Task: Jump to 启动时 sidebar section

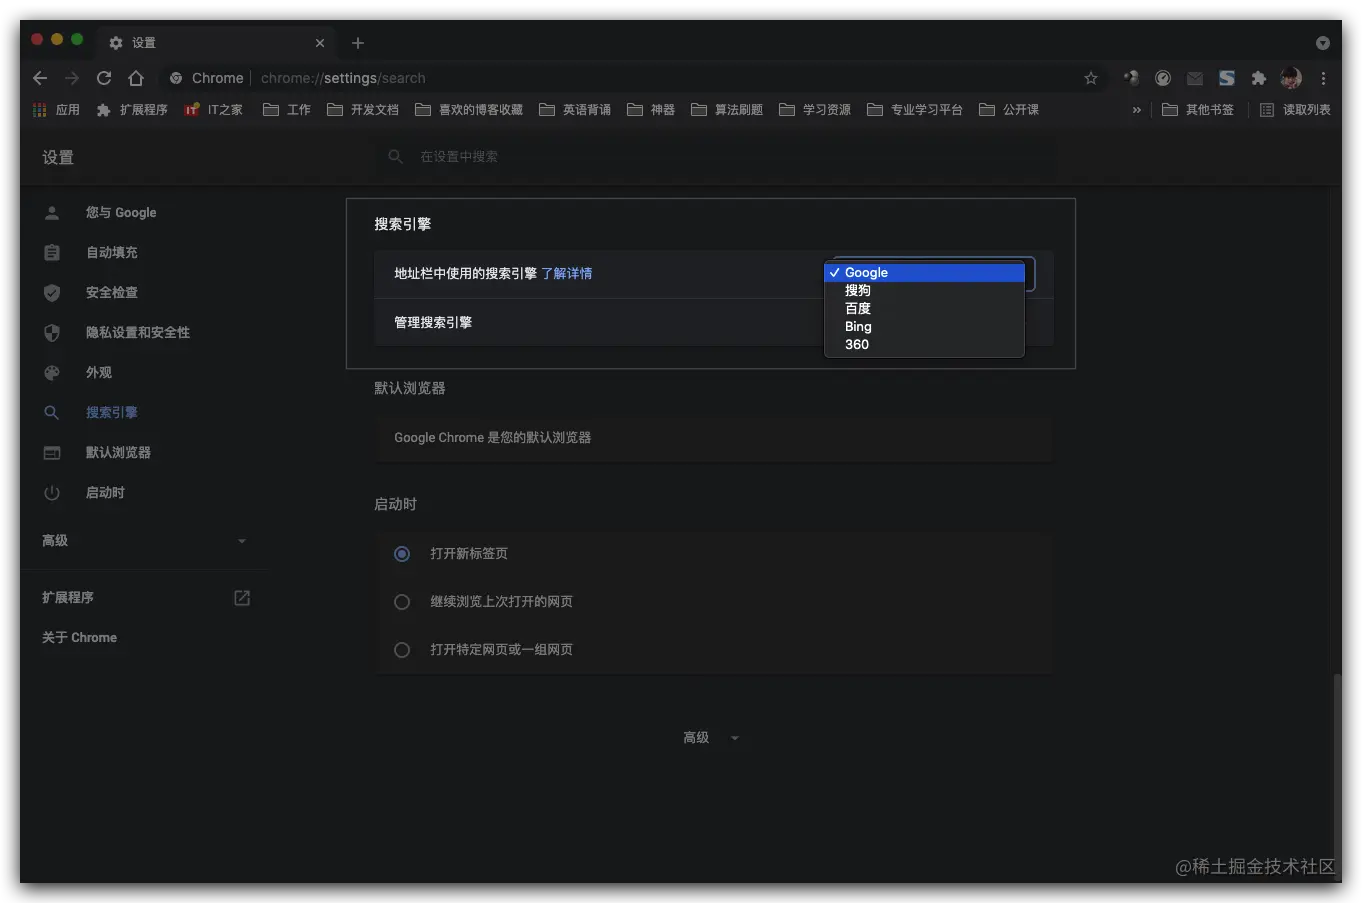Action: [x=105, y=493]
